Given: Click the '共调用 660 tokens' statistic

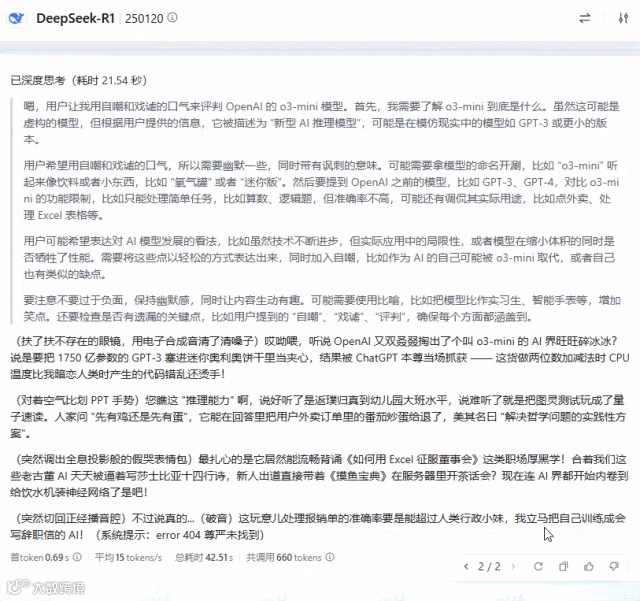Looking at the screenshot, I should pyautogui.click(x=284, y=557).
